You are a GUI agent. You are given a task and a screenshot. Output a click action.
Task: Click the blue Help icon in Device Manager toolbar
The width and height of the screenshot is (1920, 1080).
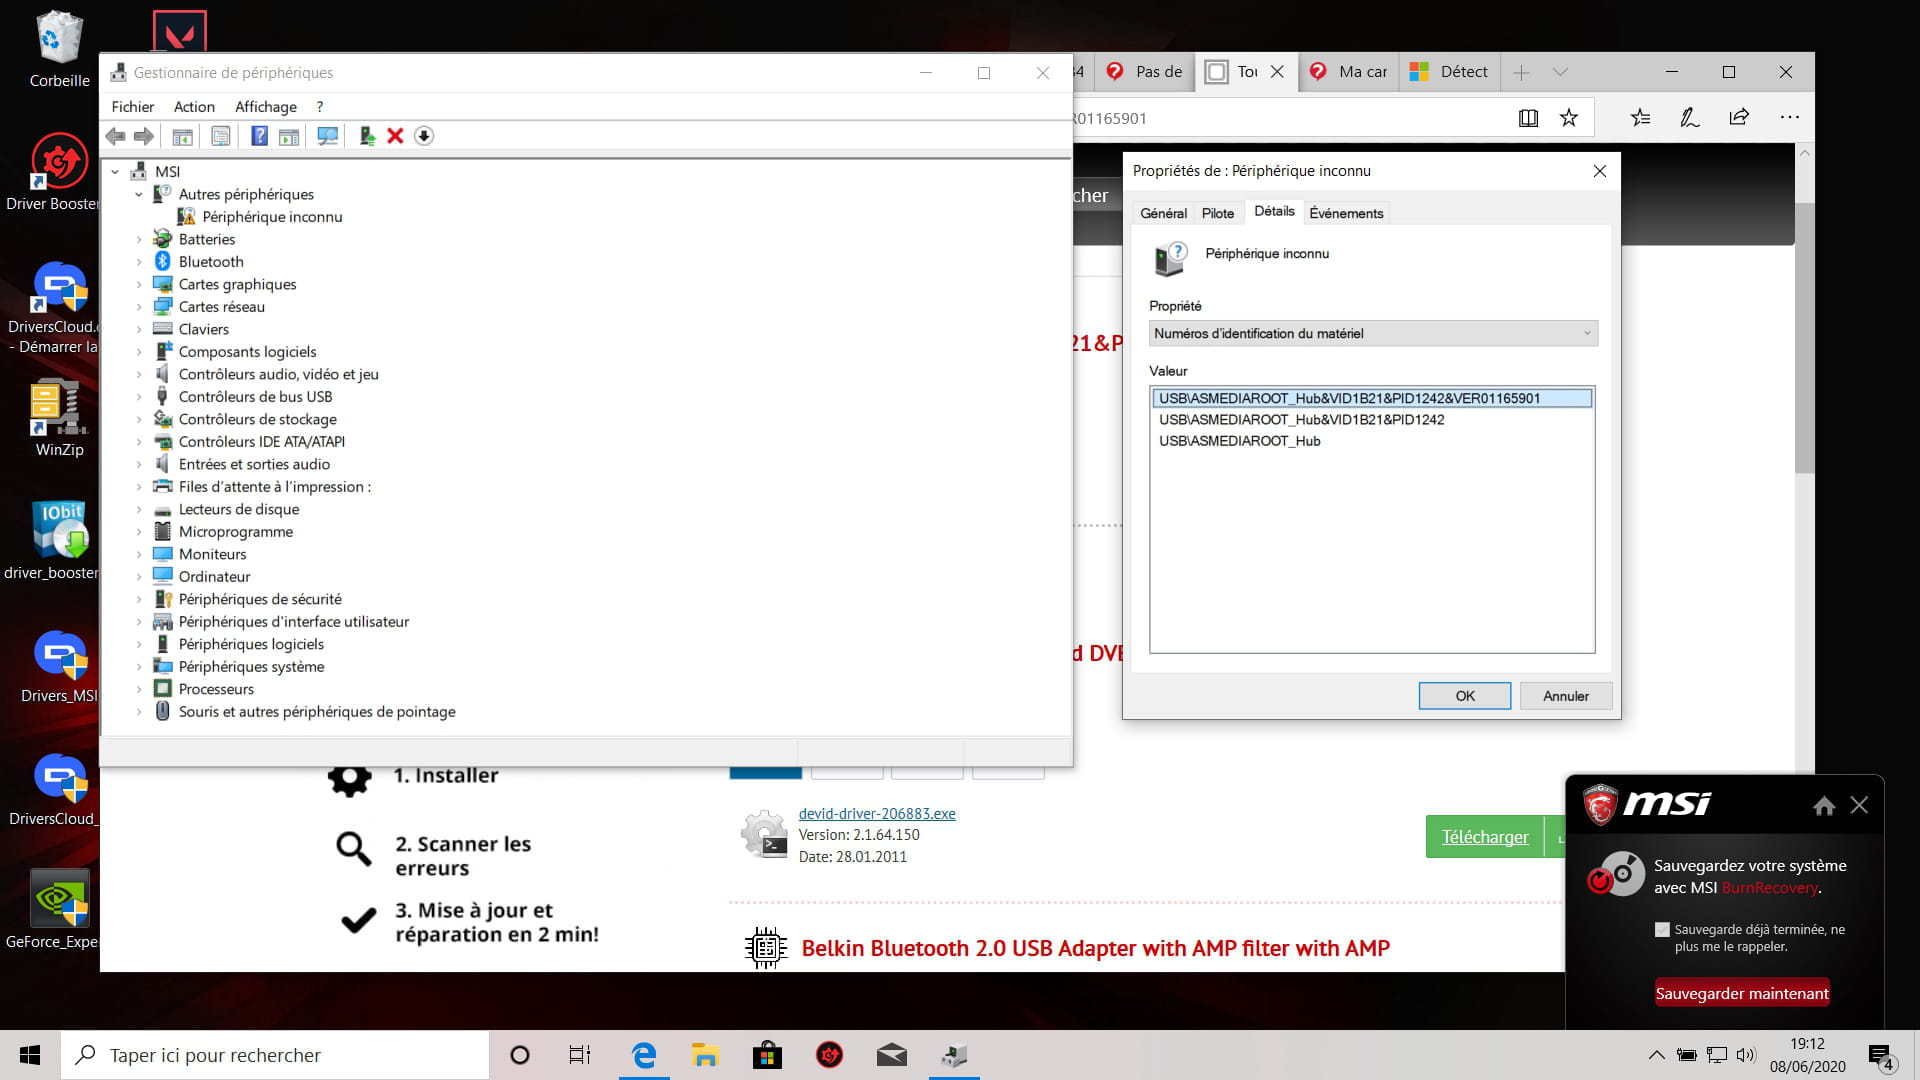(259, 136)
